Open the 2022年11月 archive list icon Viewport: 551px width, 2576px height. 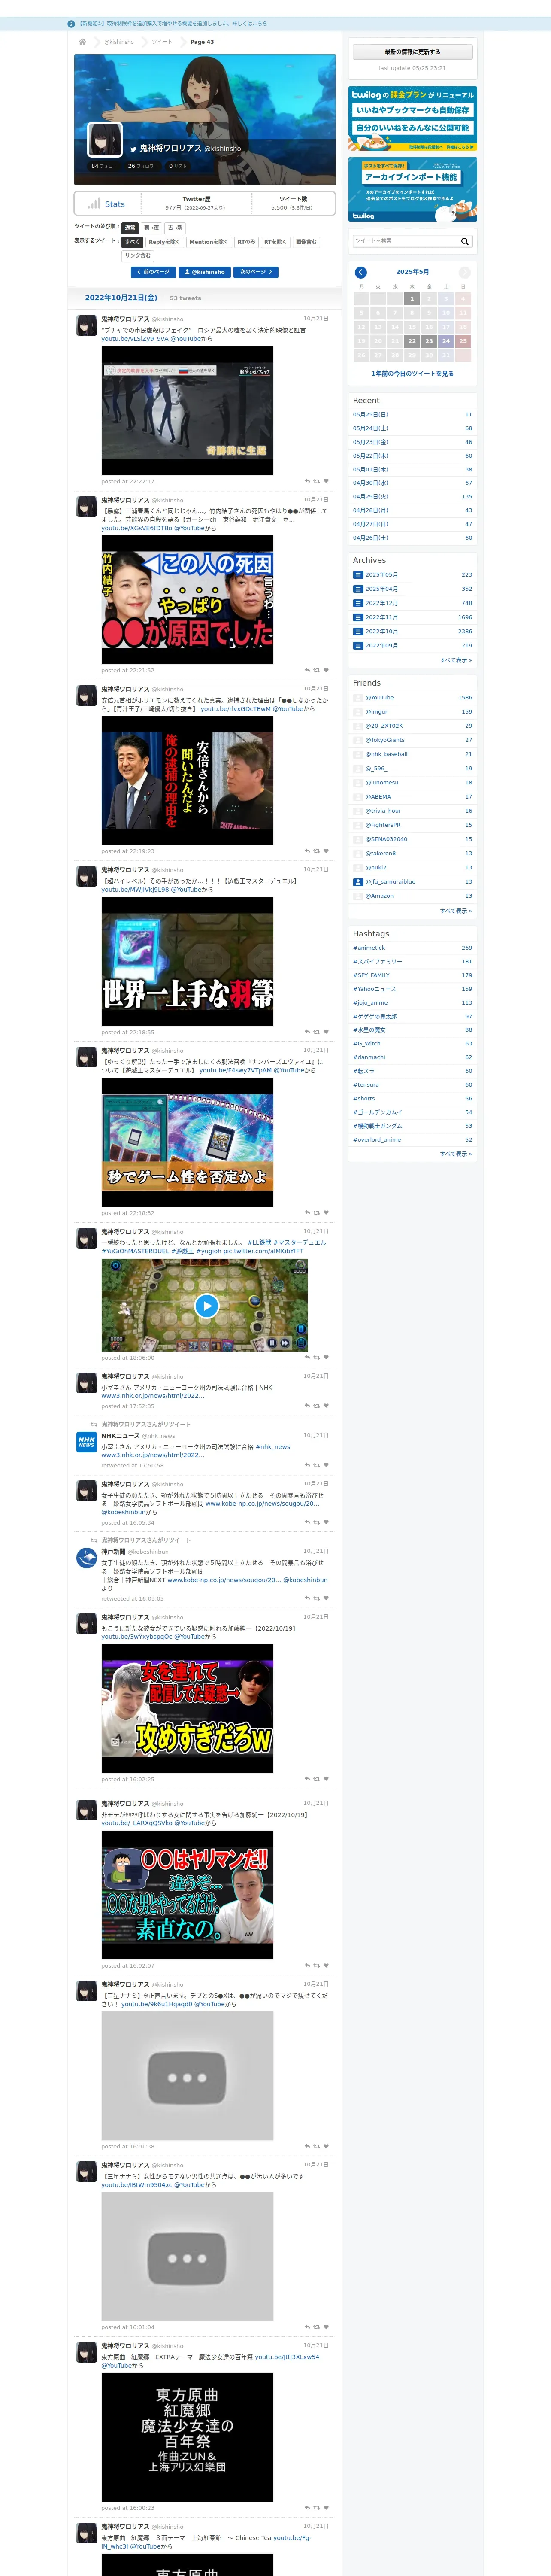(x=358, y=617)
